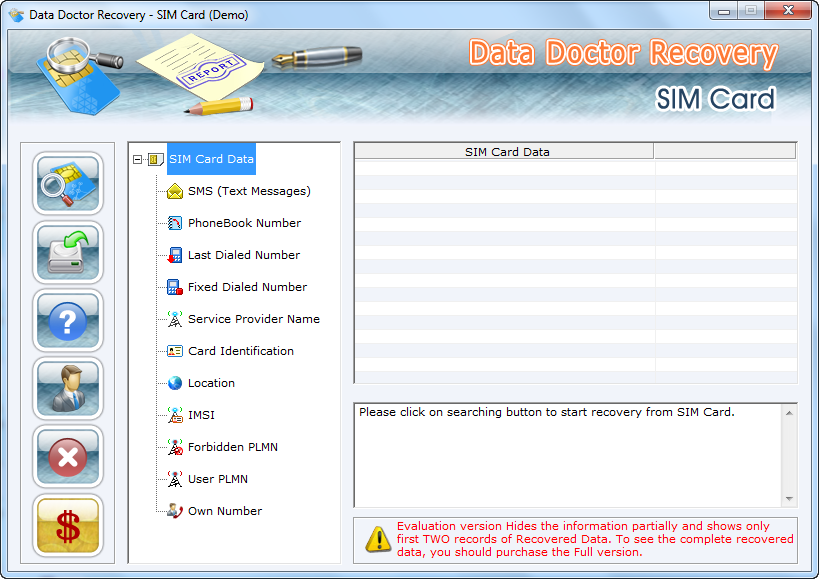Click the ID card icon for Card Identification

pyautogui.click(x=174, y=351)
